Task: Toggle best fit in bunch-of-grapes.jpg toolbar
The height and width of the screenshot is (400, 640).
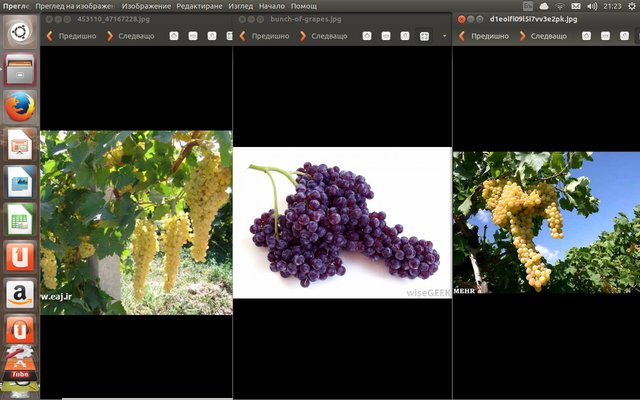Action: [x=423, y=36]
